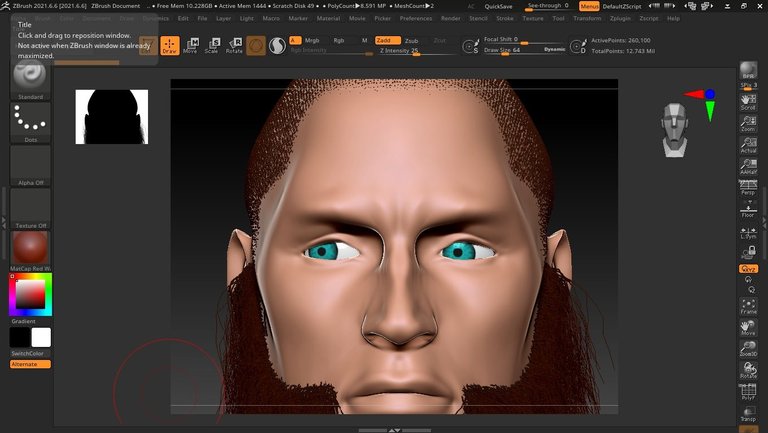
Task: Open the MatCap Red Wax material selector
Action: click(x=30, y=251)
